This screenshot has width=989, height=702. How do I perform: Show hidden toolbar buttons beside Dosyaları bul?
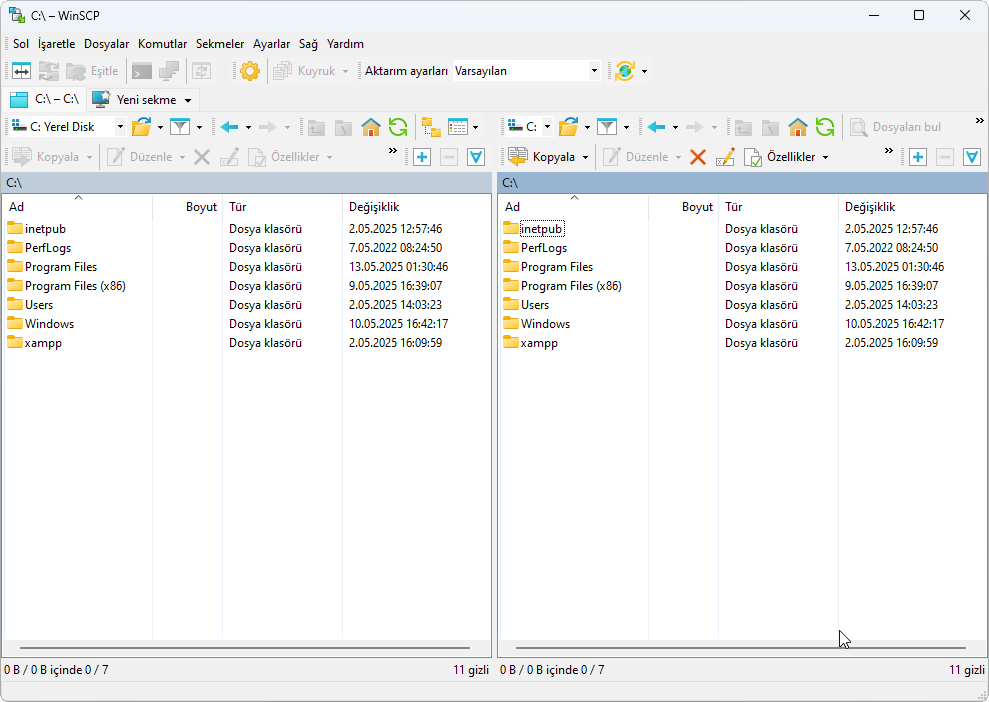[x=980, y=121]
